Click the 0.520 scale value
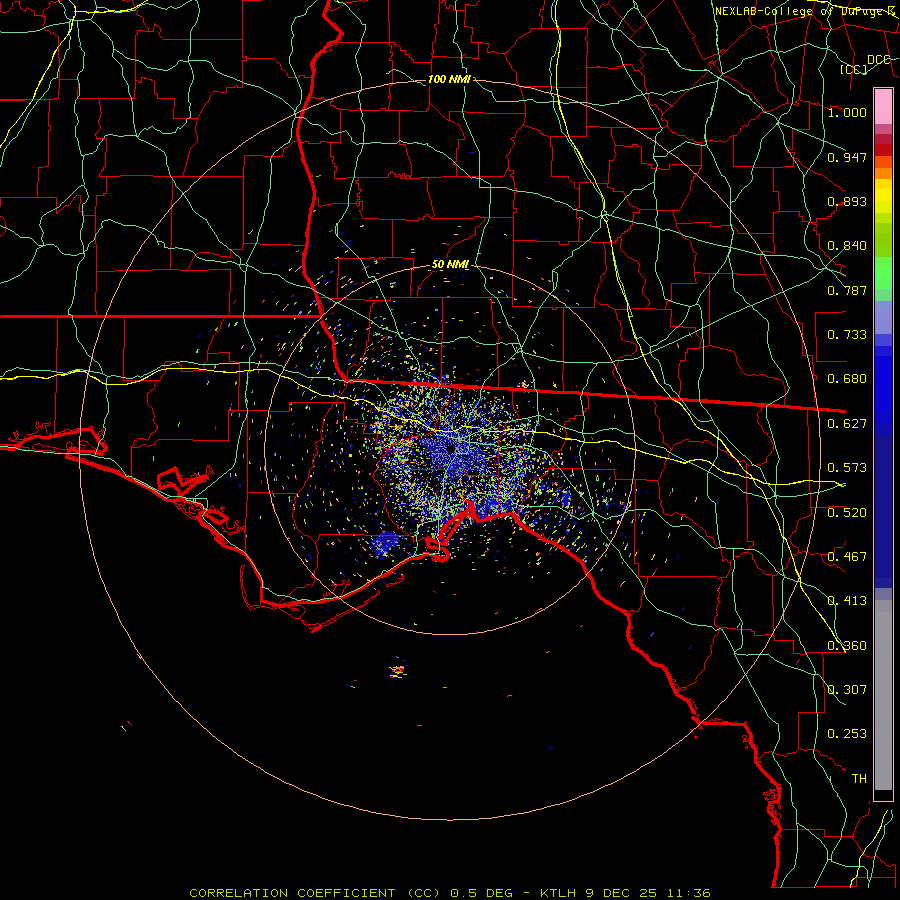Screen dimensions: 900x900 coord(847,513)
